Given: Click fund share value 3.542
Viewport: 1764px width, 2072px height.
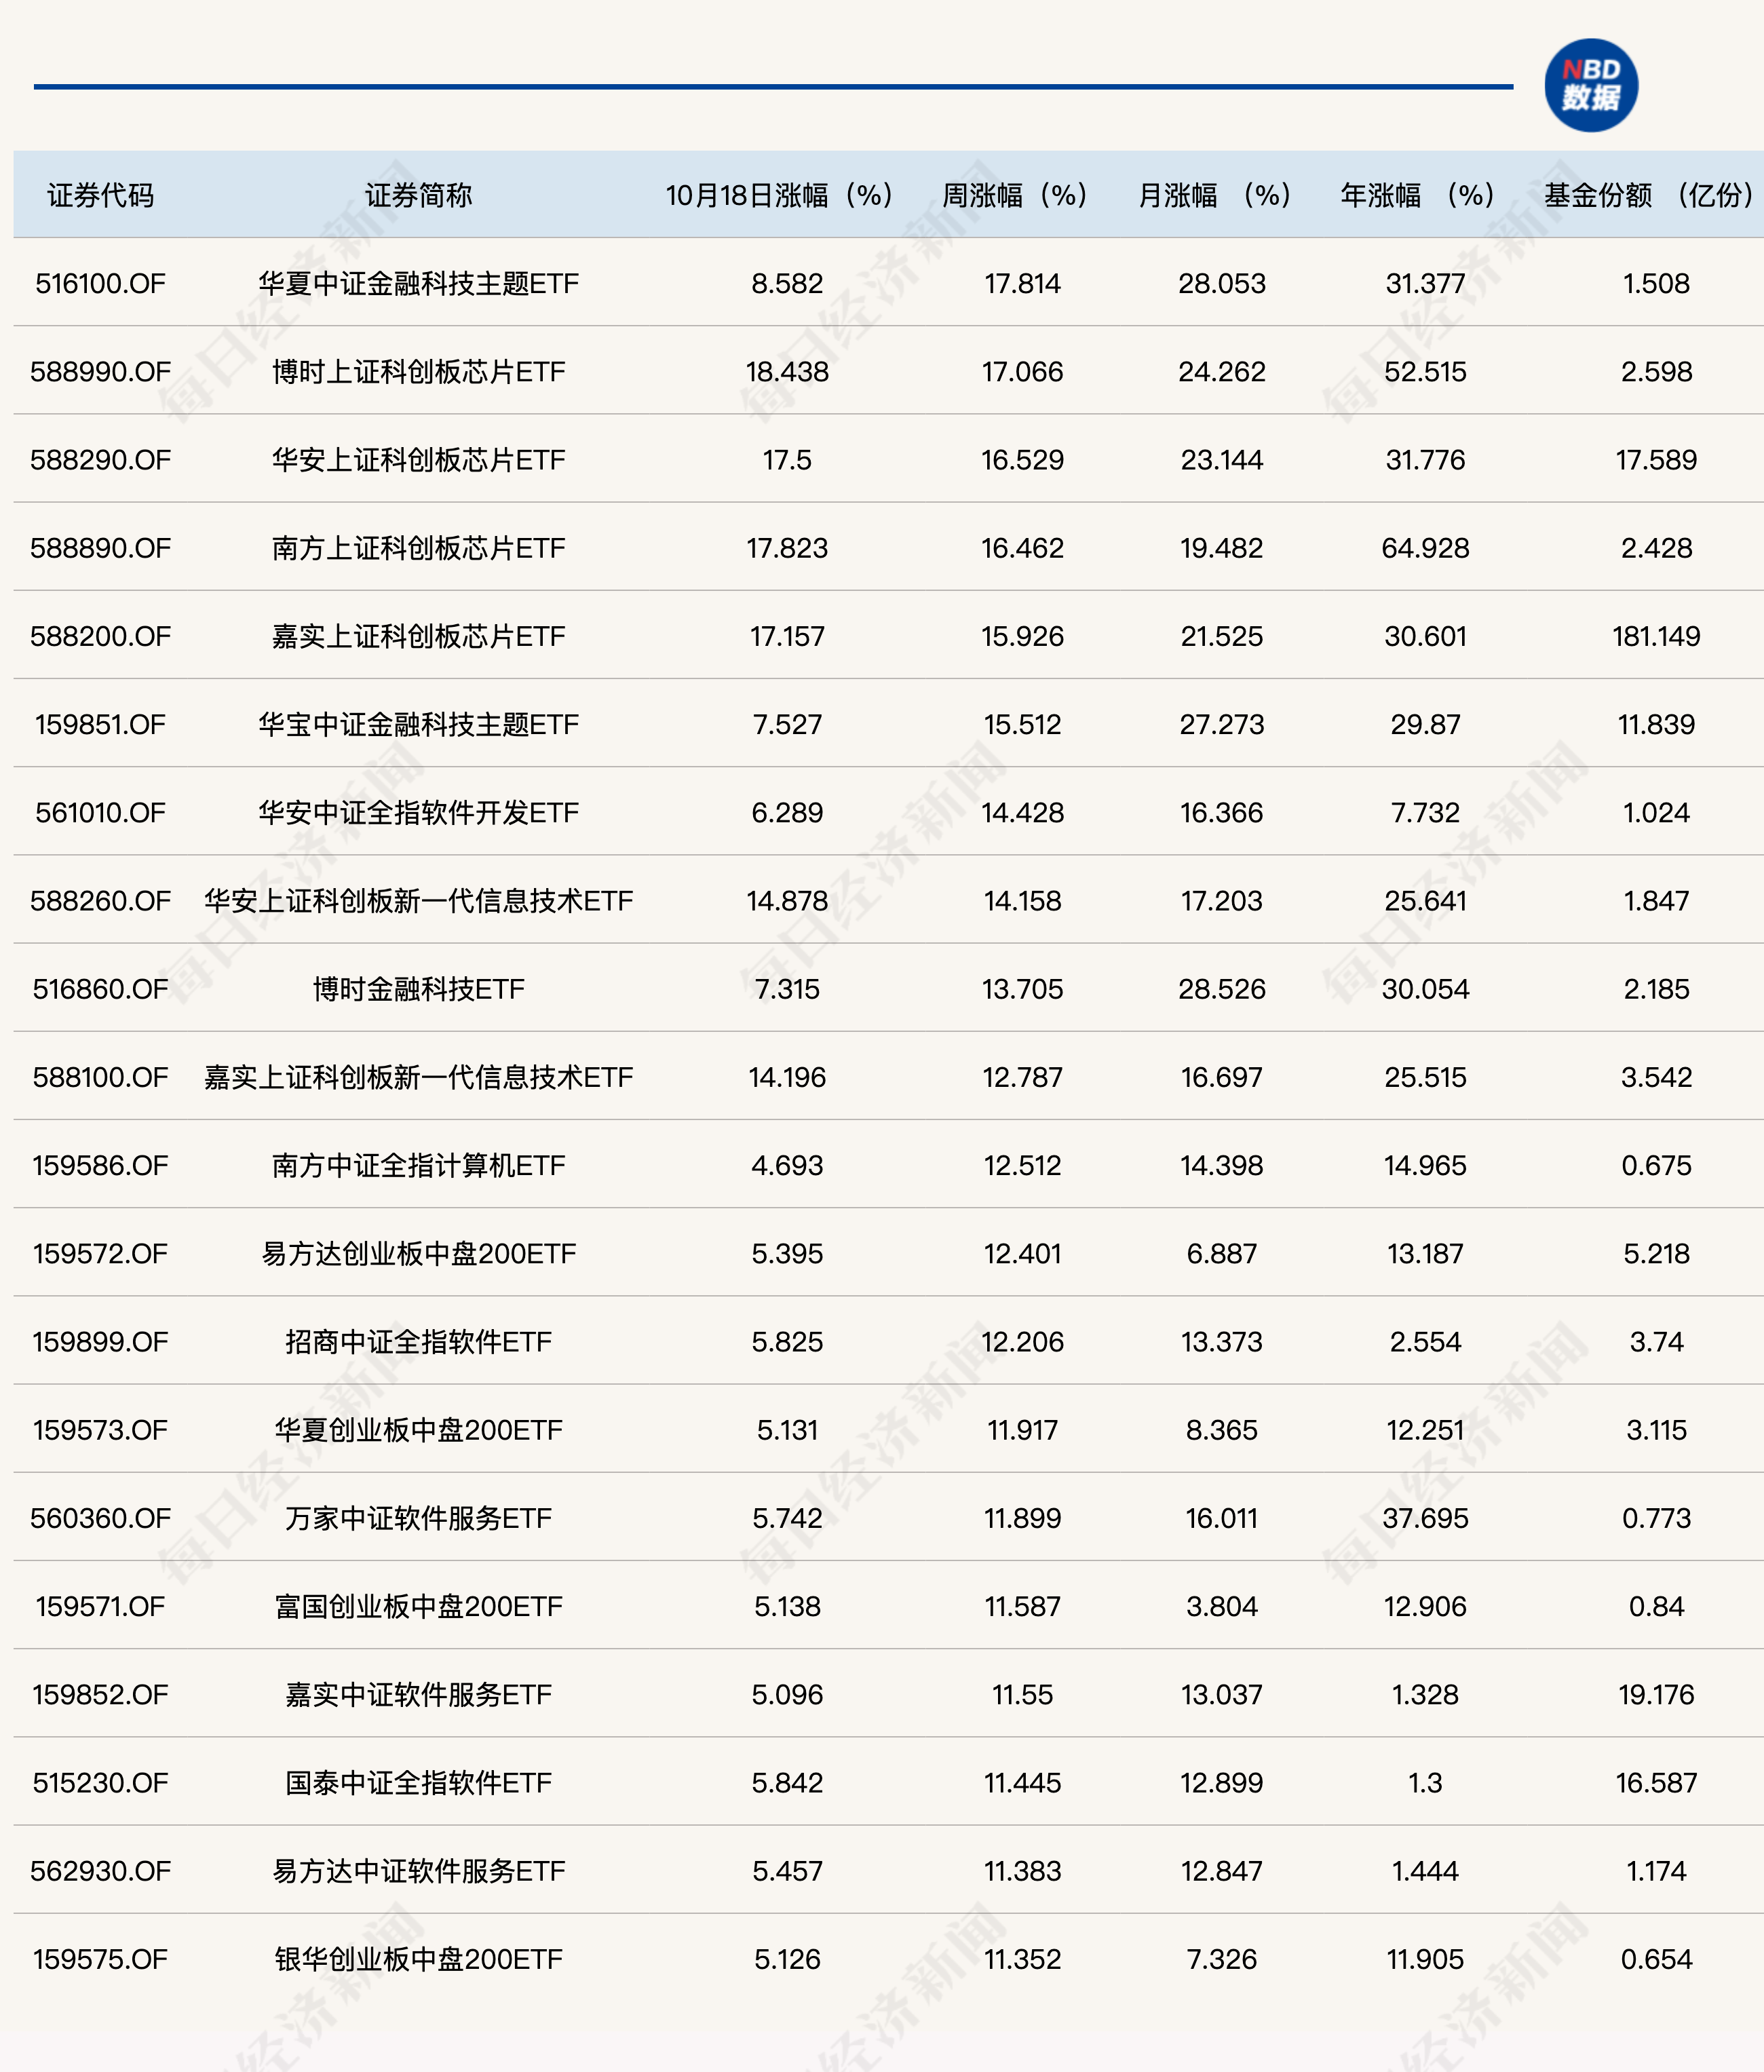Looking at the screenshot, I should (x=1656, y=1077).
